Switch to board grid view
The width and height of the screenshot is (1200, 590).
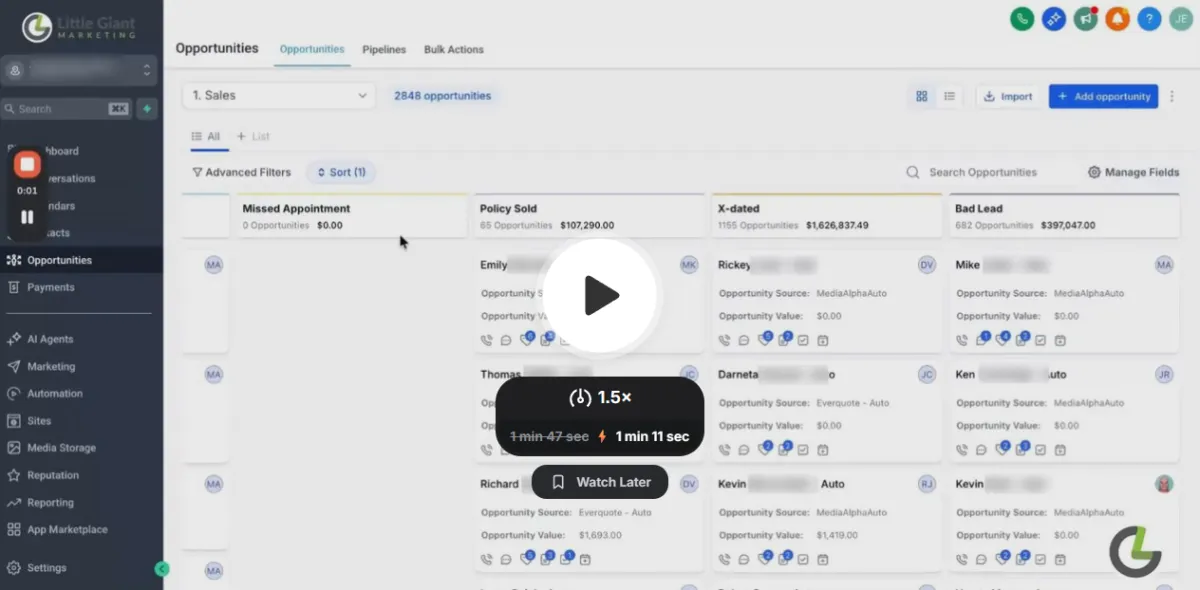(922, 96)
